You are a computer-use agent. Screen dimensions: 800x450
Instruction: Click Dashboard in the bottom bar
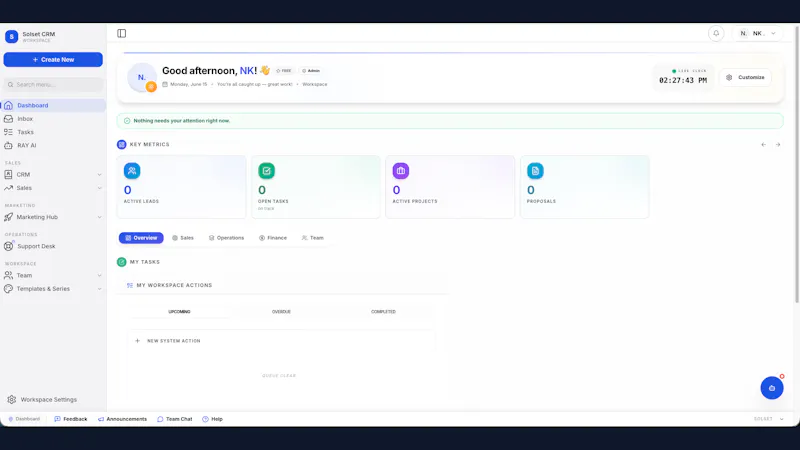point(24,419)
